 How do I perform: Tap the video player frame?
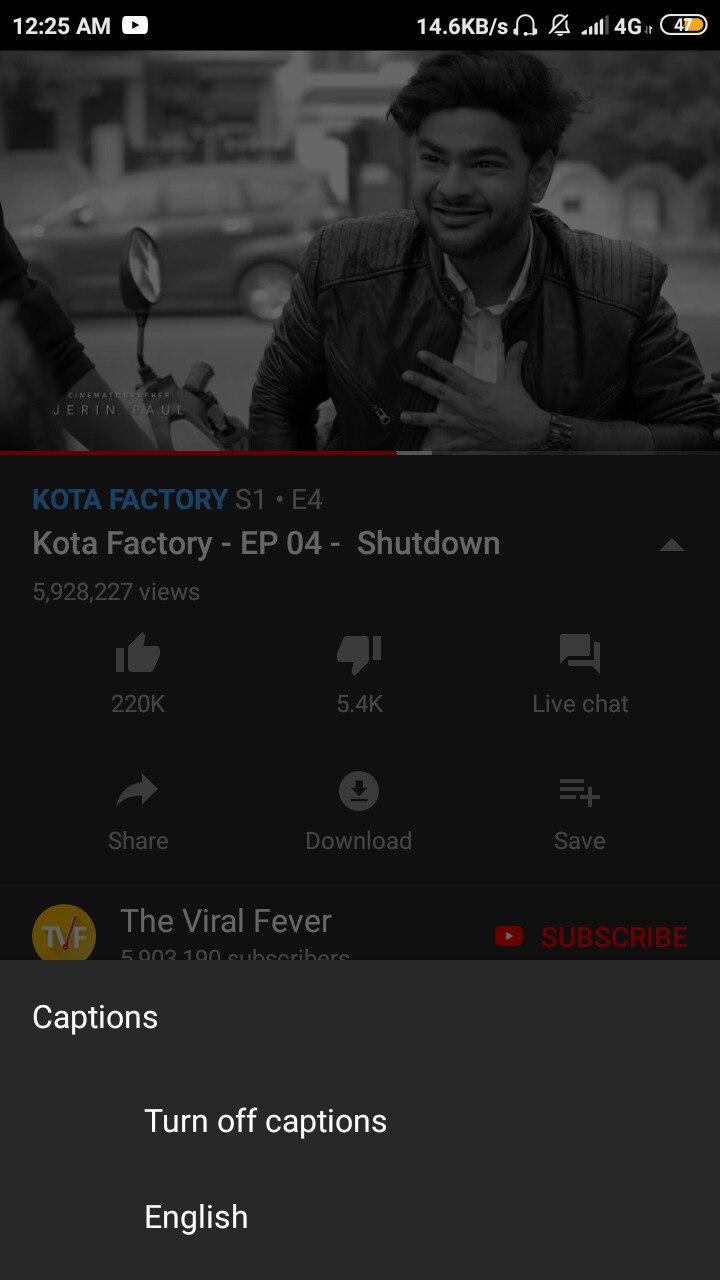click(x=360, y=250)
